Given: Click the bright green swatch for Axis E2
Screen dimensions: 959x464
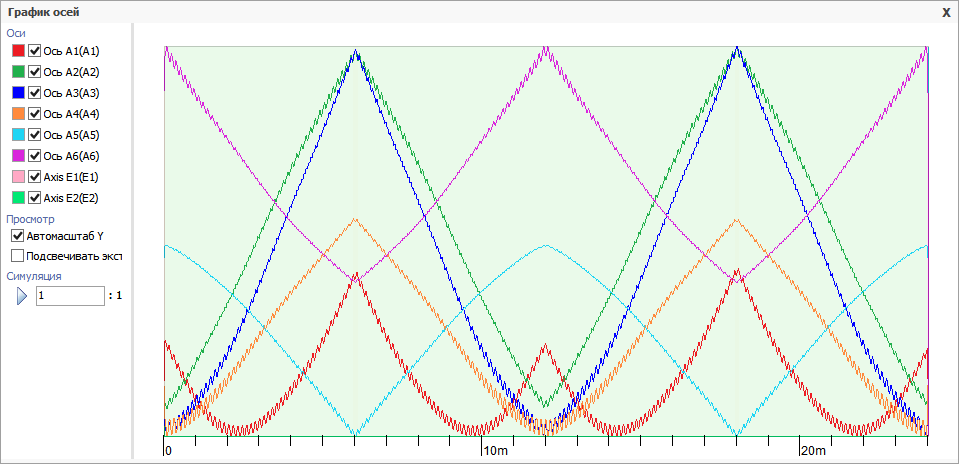Looking at the screenshot, I should point(18,198).
